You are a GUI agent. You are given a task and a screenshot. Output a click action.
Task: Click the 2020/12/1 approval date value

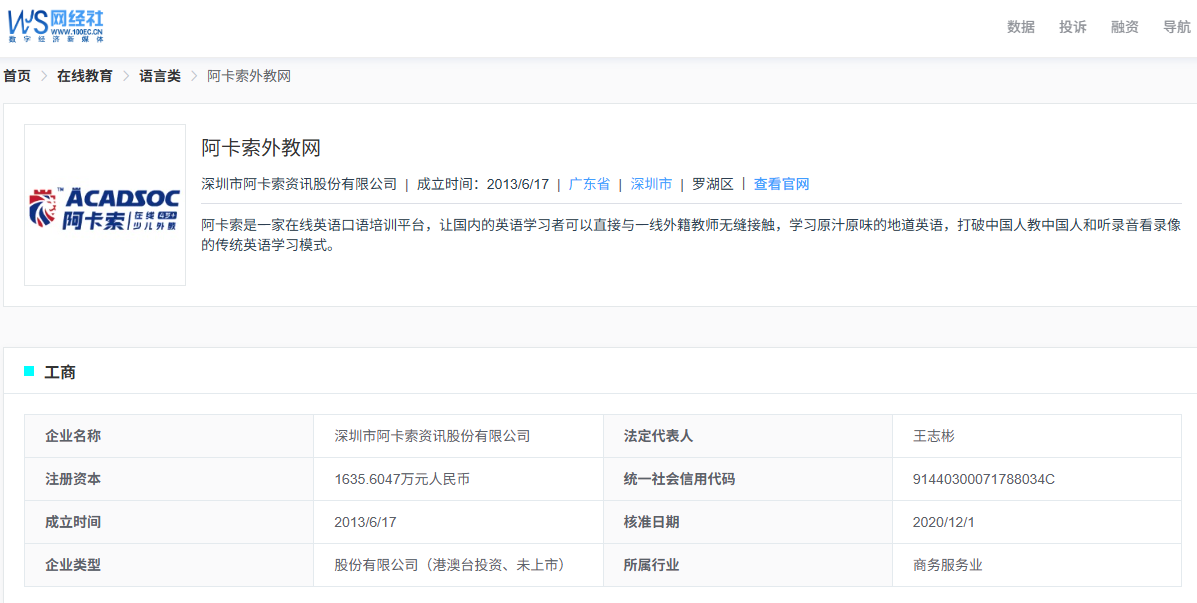944,522
